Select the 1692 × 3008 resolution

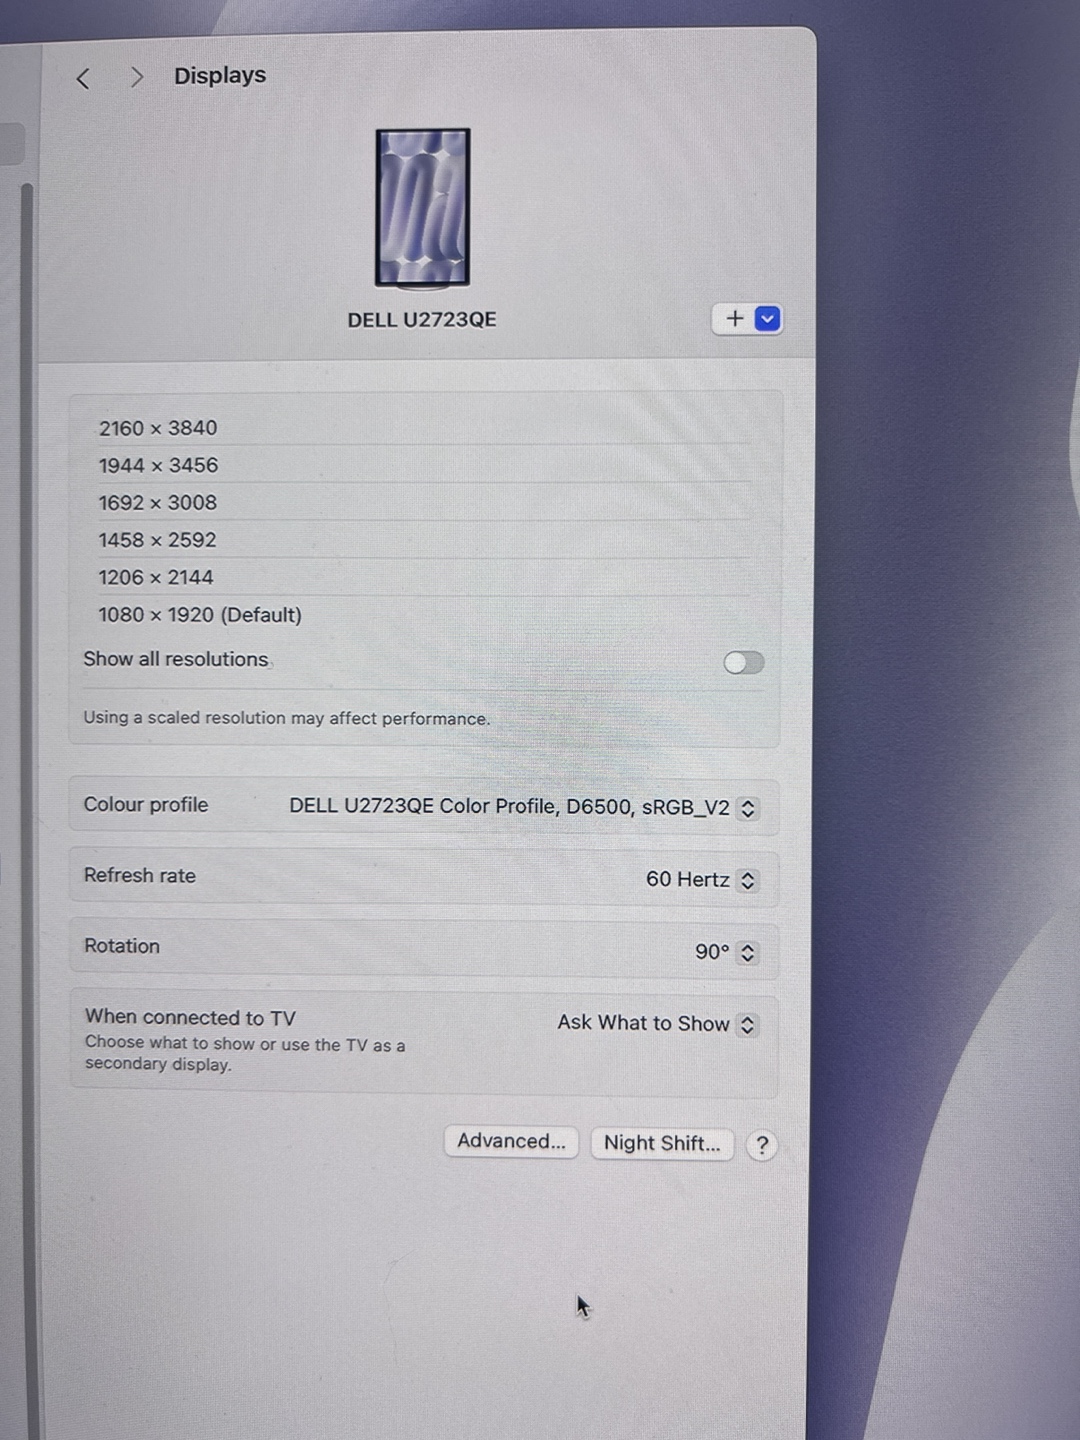click(424, 502)
